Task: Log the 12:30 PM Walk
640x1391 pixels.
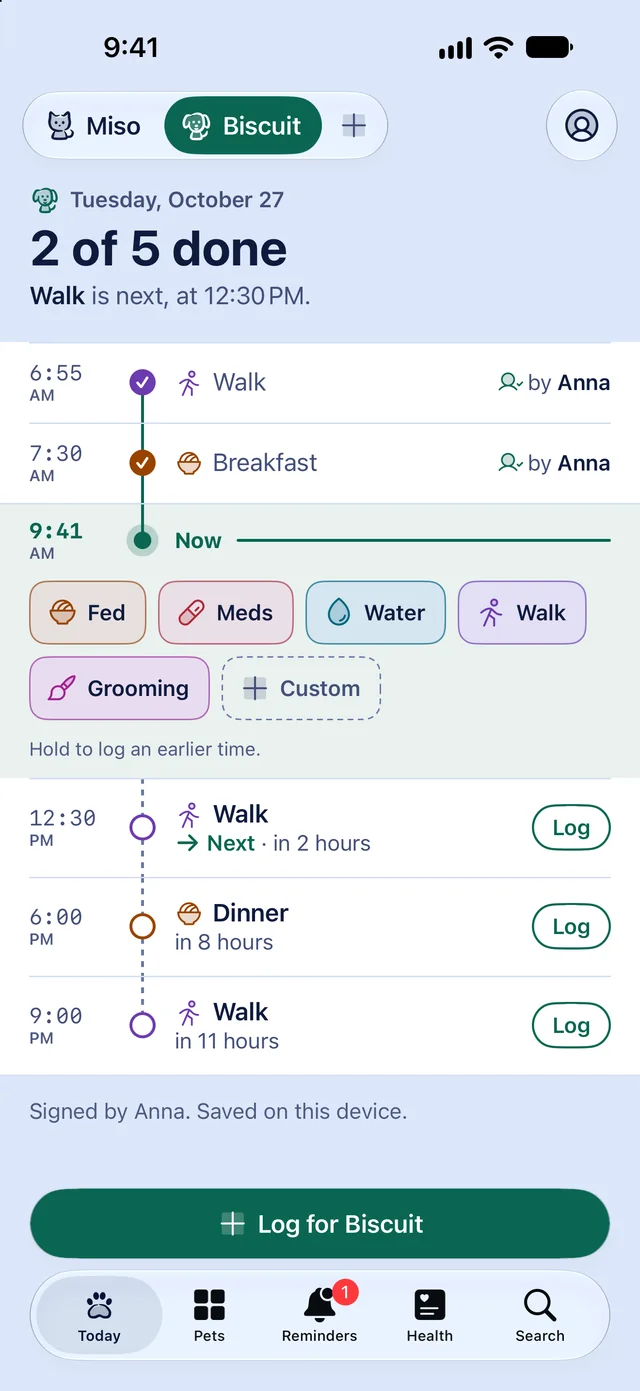Action: [570, 828]
